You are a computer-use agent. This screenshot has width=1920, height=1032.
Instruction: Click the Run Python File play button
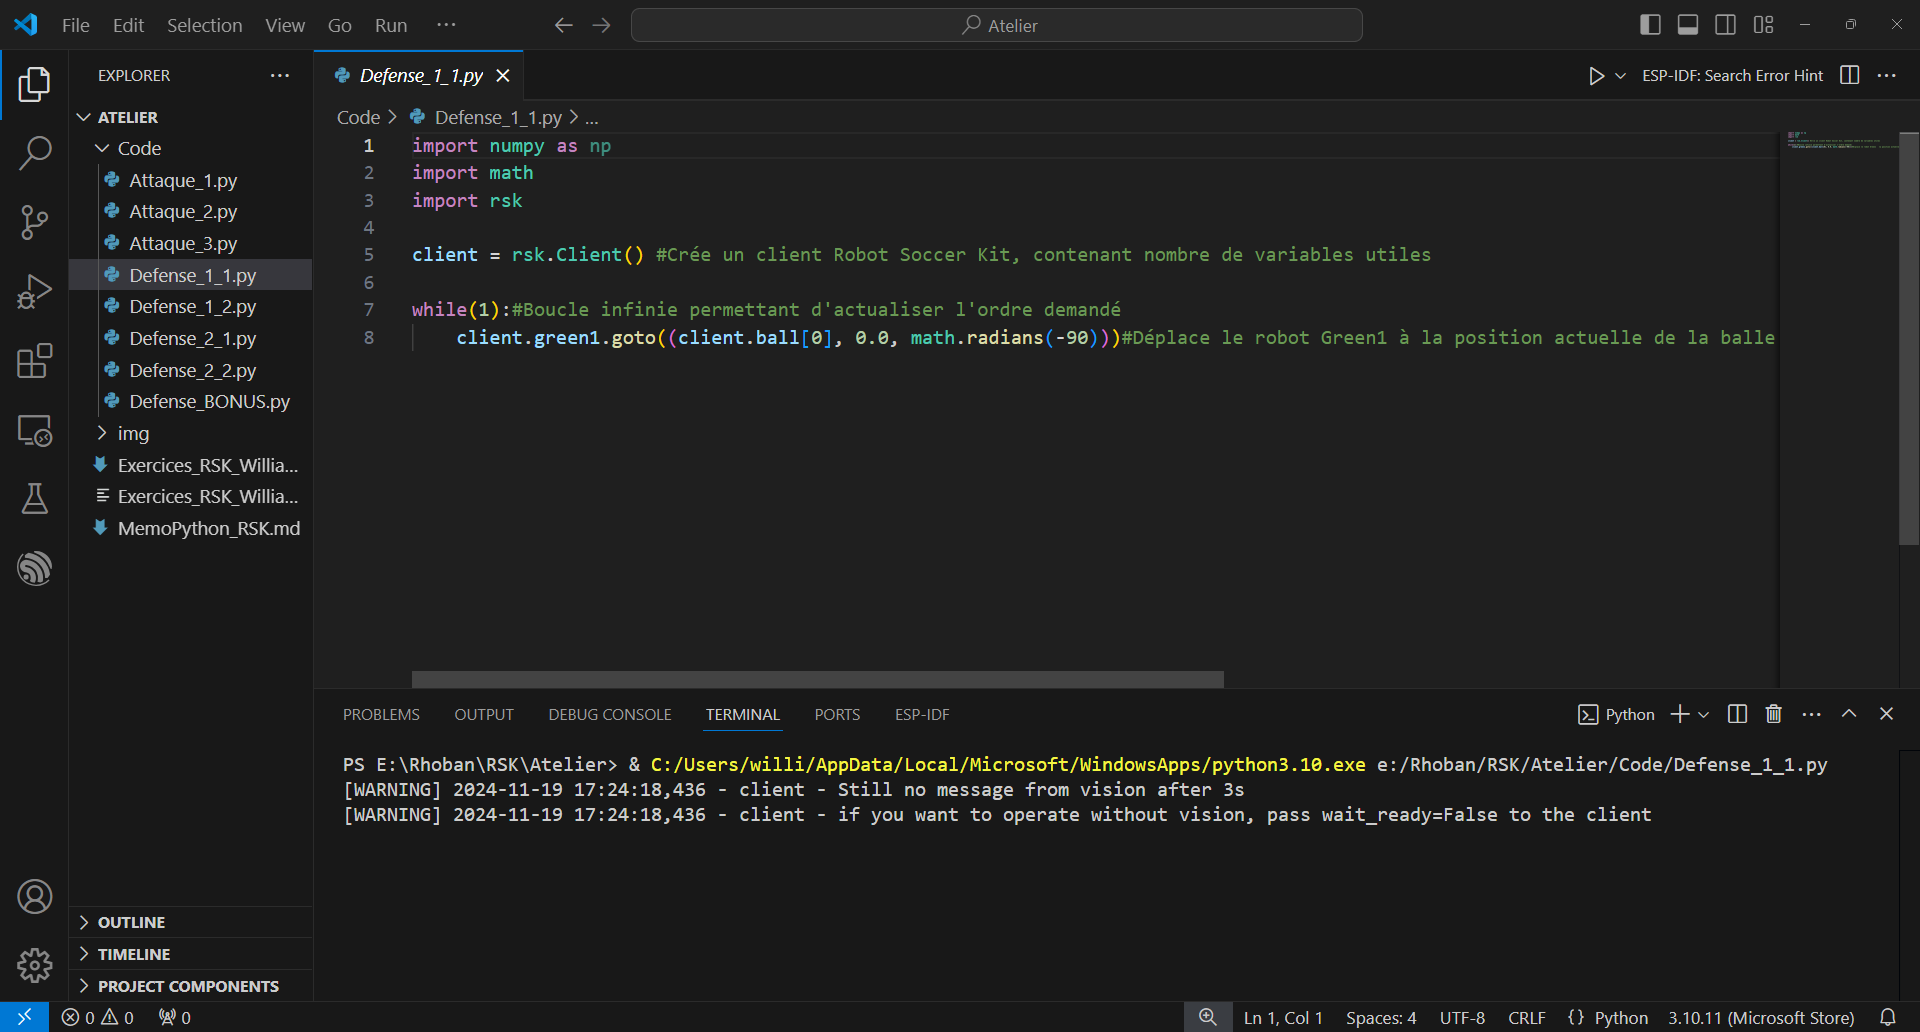[1596, 76]
